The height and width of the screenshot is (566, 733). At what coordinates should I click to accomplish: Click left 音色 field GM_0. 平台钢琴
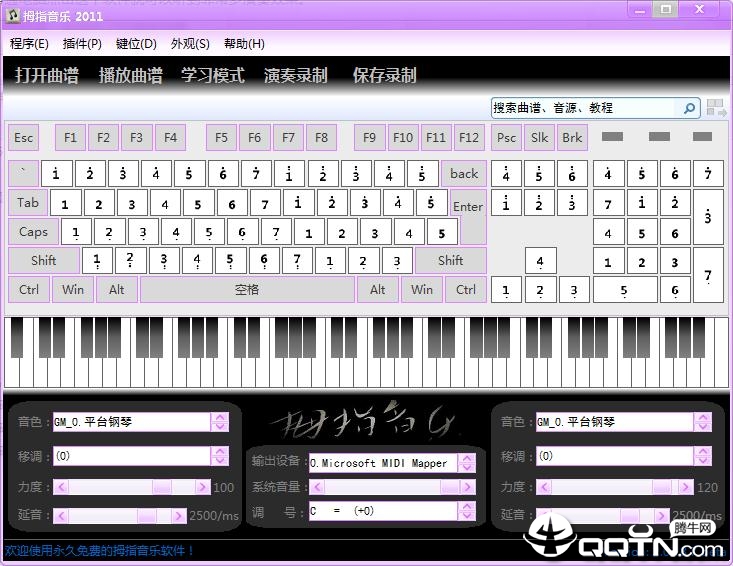(x=132, y=422)
